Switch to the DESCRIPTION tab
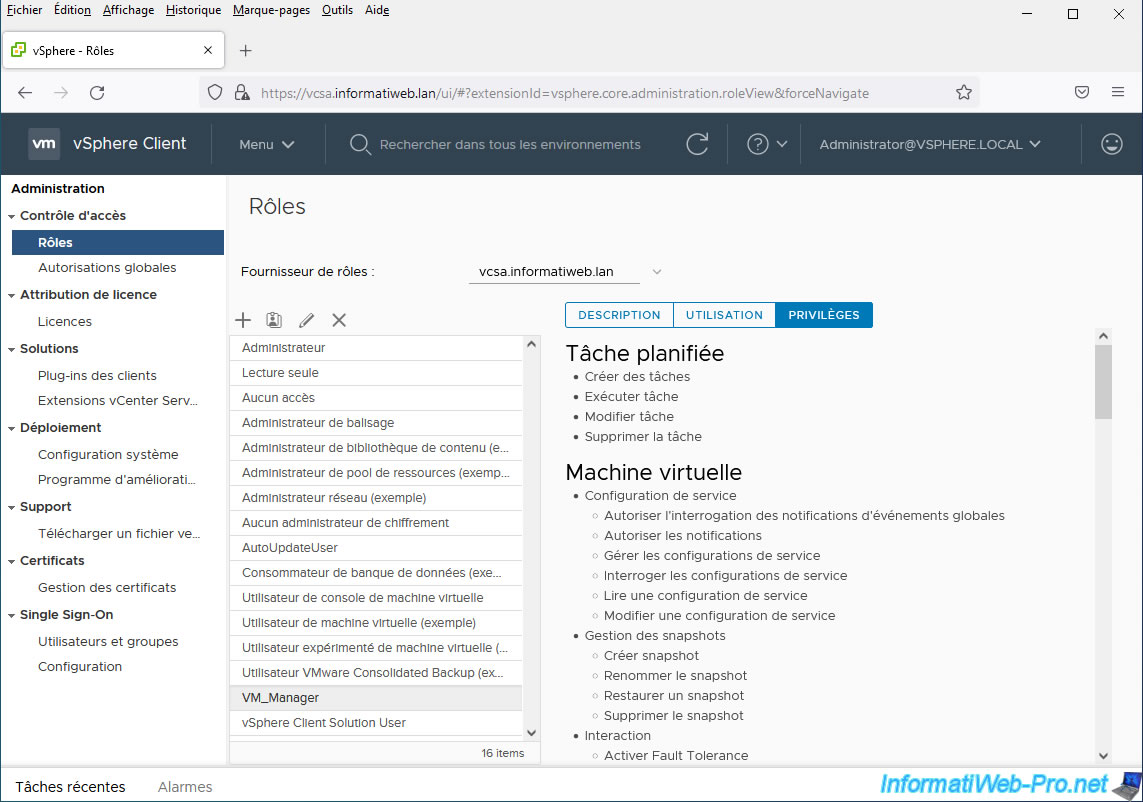Viewport: 1143px width, 802px height. (619, 315)
